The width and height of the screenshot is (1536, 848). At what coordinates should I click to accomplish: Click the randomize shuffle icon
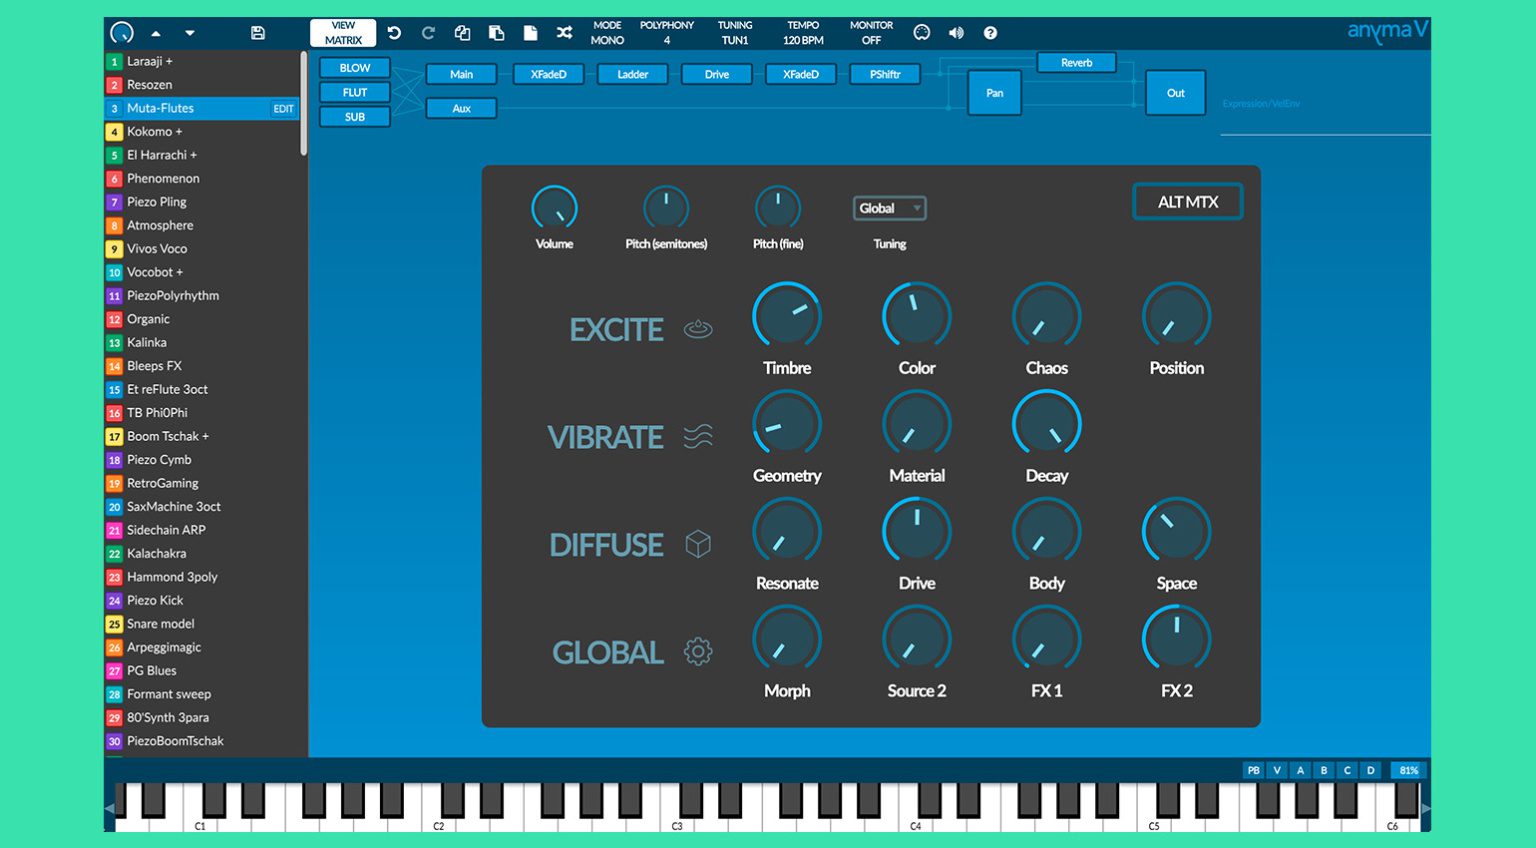click(x=564, y=33)
